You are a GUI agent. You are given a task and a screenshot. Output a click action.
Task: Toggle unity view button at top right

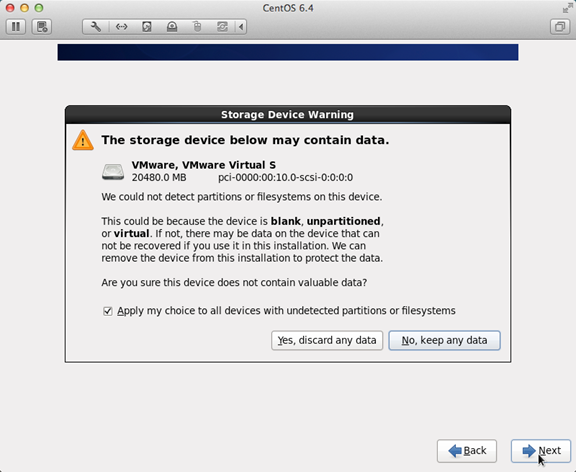pos(560,27)
